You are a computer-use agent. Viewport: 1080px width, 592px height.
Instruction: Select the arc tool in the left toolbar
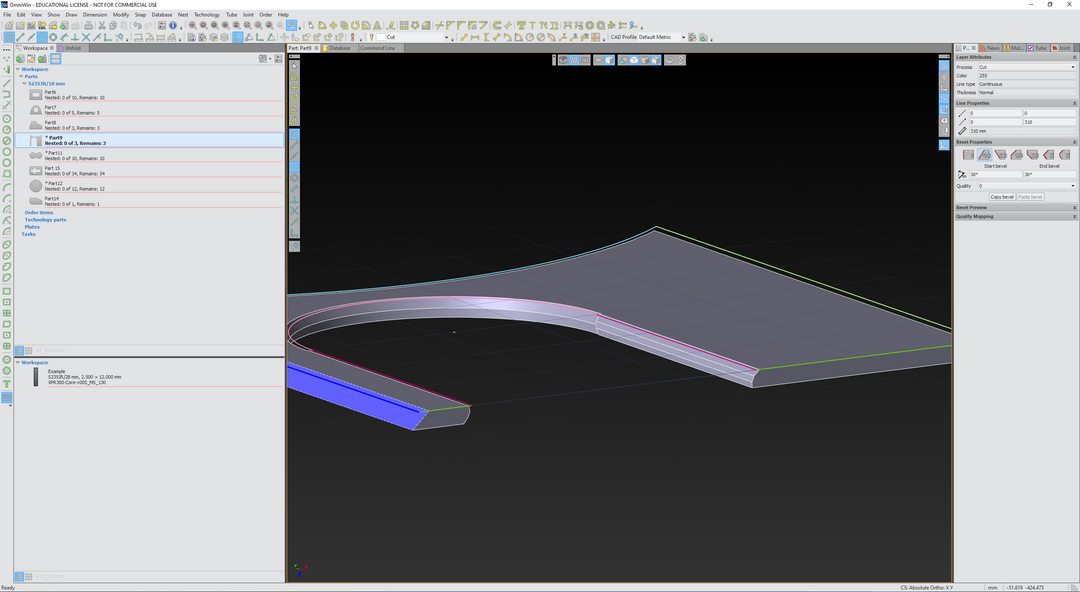click(x=8, y=187)
